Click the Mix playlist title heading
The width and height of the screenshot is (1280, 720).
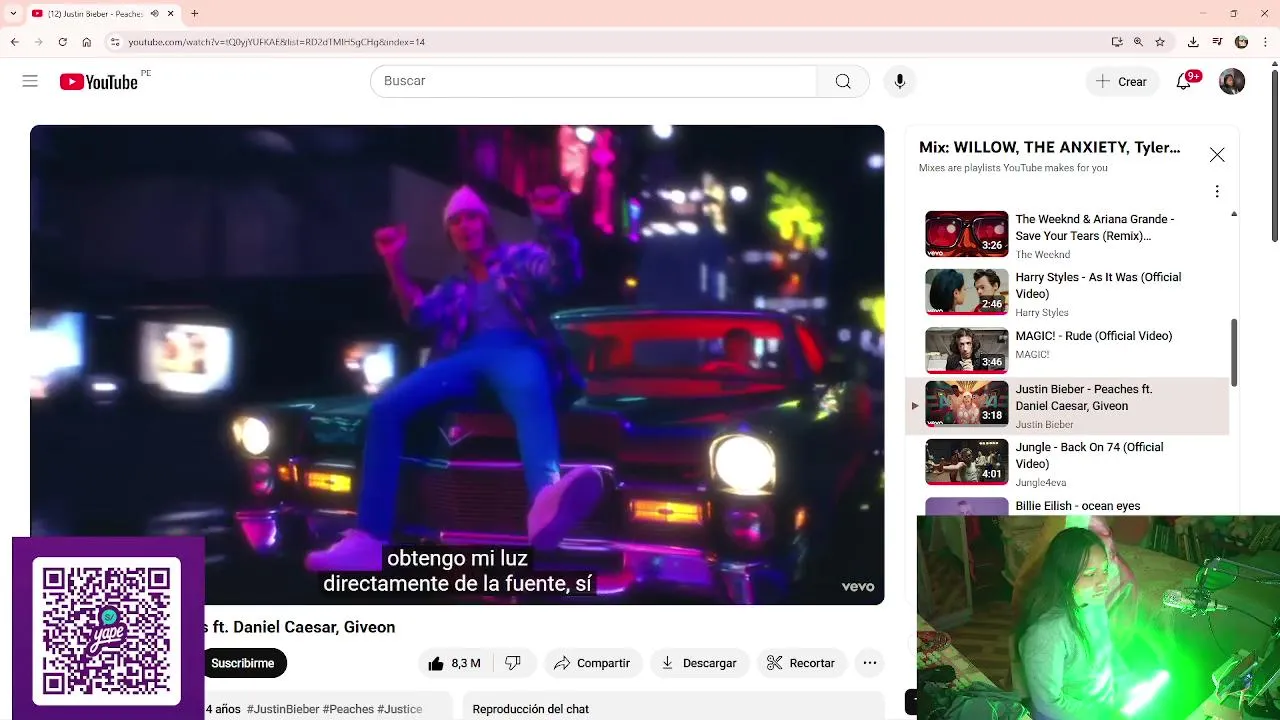tap(1049, 147)
